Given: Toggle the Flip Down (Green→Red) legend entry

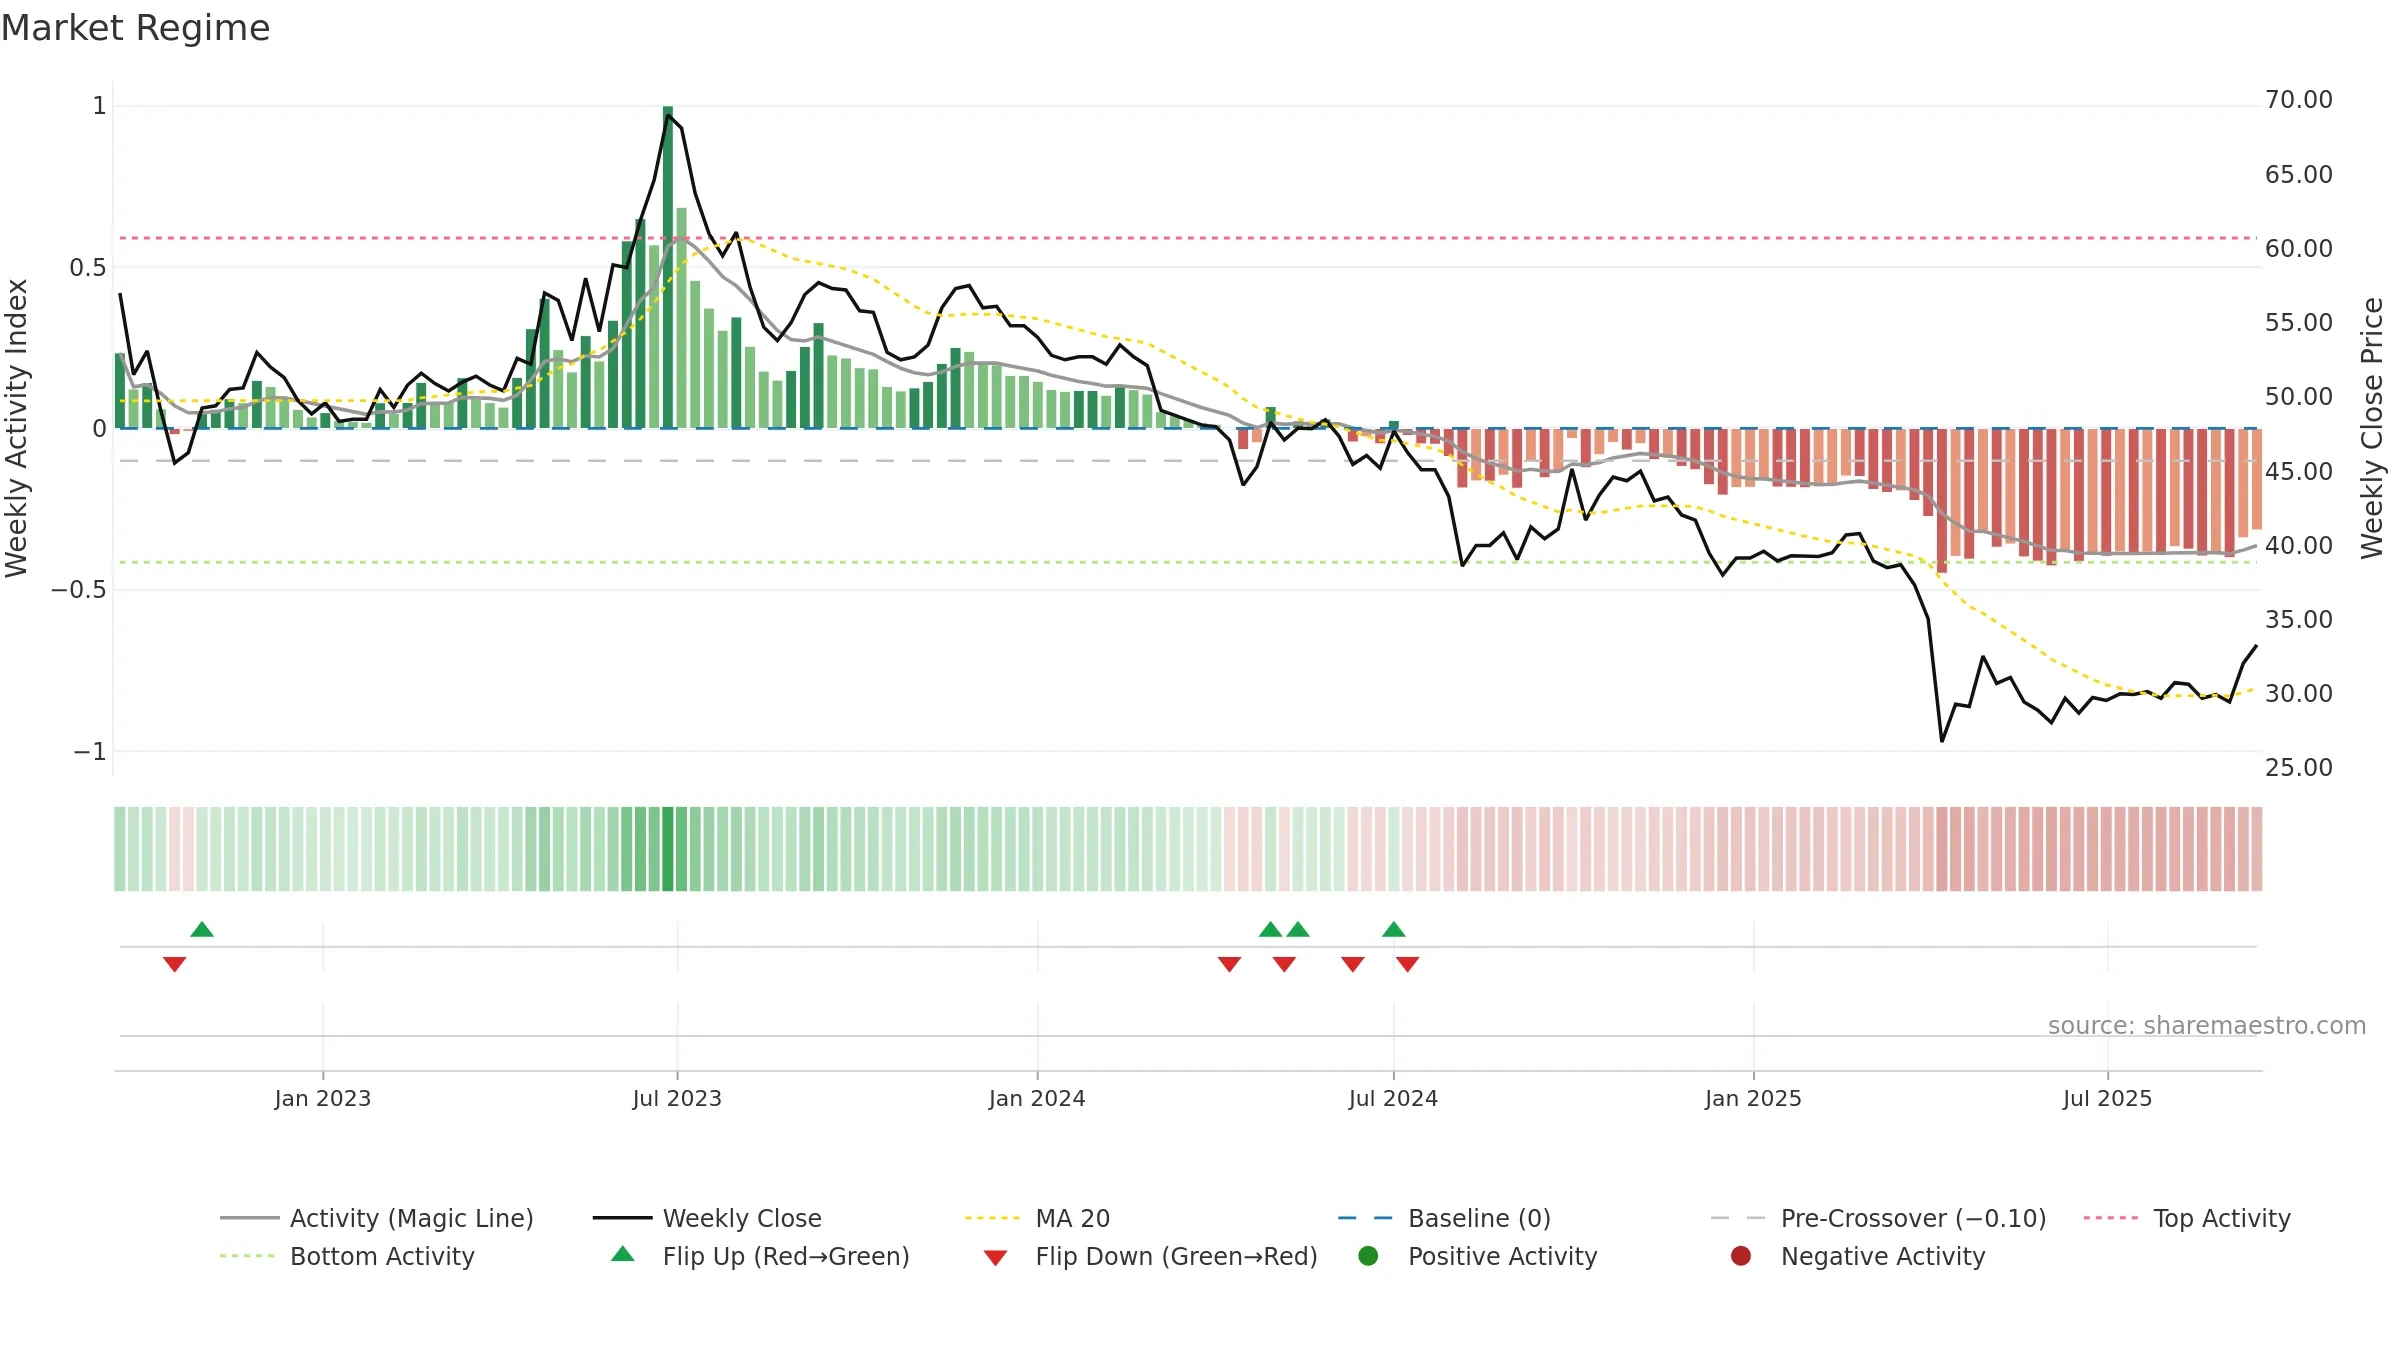Looking at the screenshot, I should (1150, 1256).
